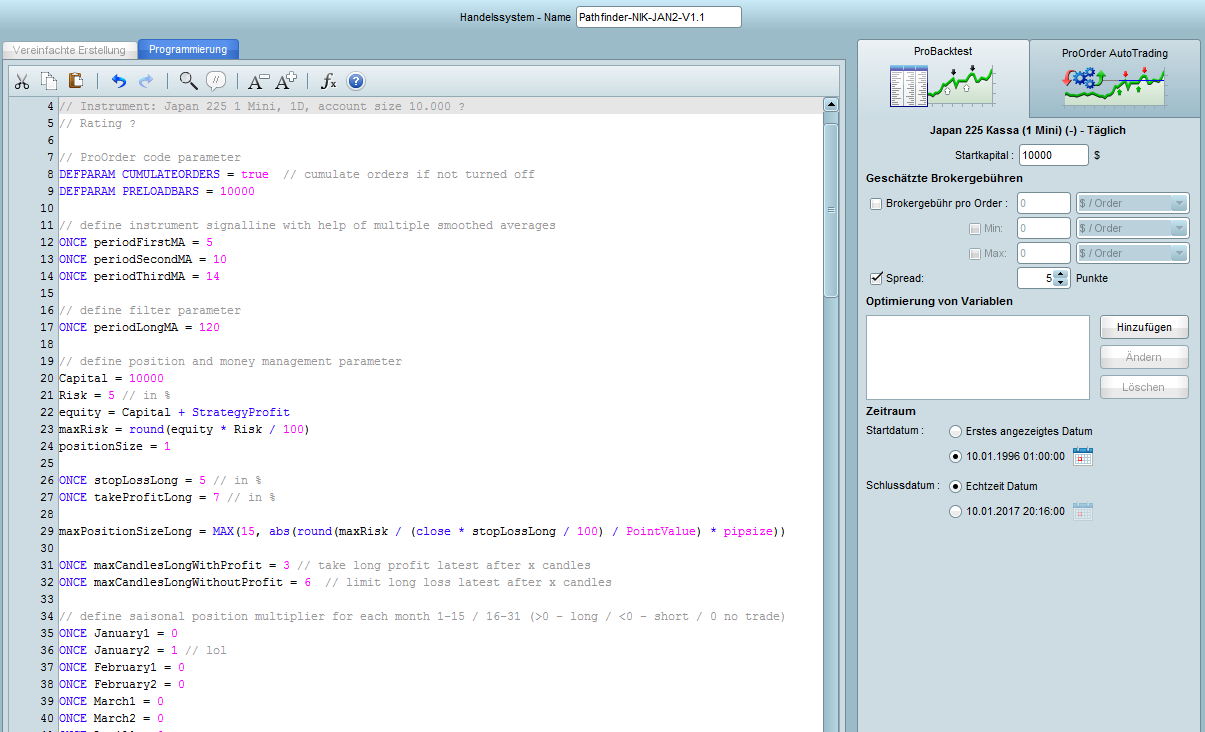The image size is (1205, 732).
Task: Click the Hinzufügen button
Action: [1144, 327]
